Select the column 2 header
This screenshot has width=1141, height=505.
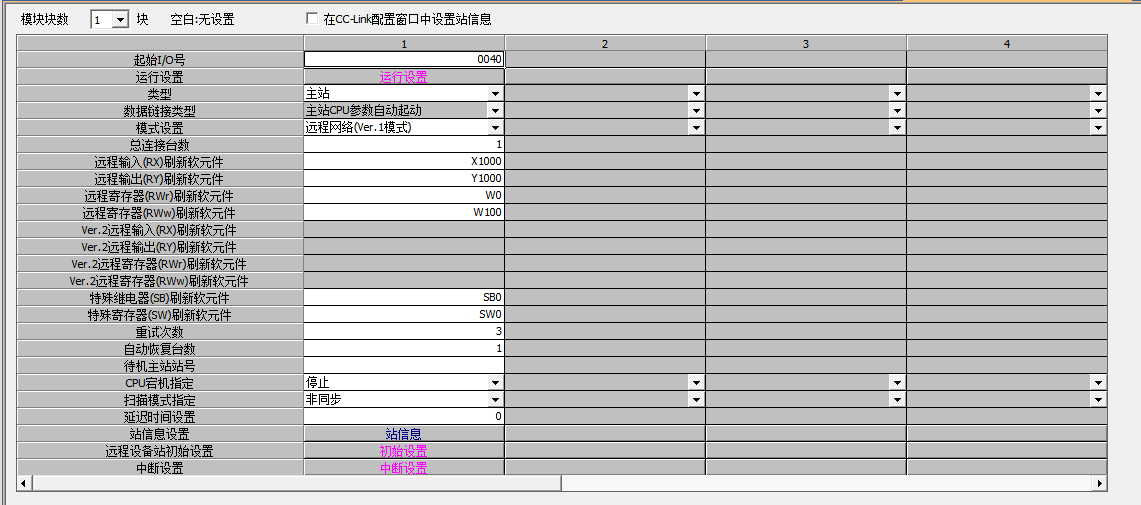coord(605,43)
